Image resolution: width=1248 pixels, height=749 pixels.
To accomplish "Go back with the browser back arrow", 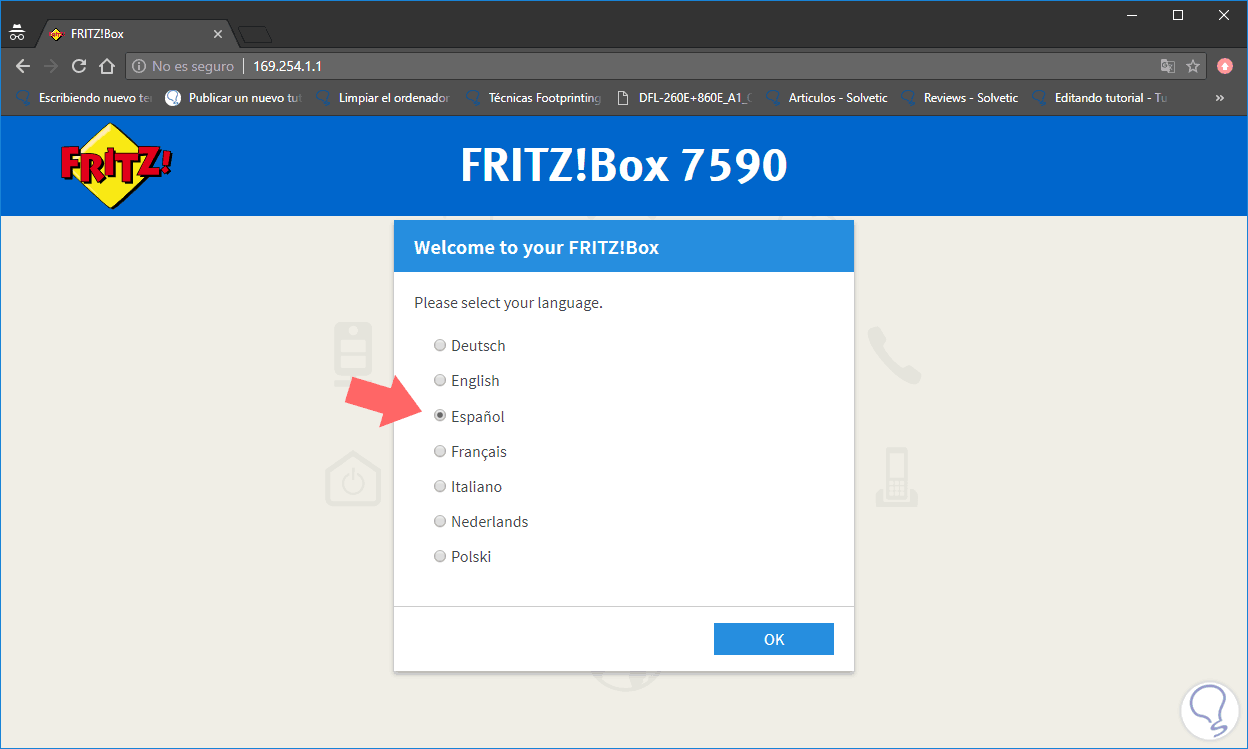I will (x=23, y=66).
